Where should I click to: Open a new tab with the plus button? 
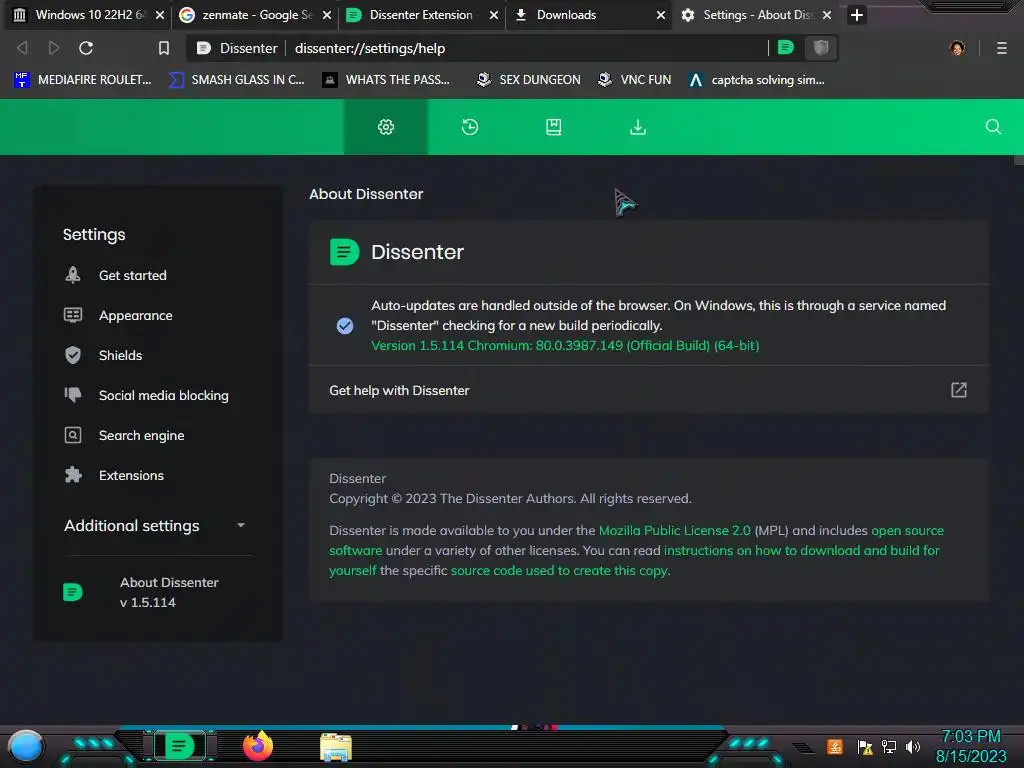[x=857, y=14]
